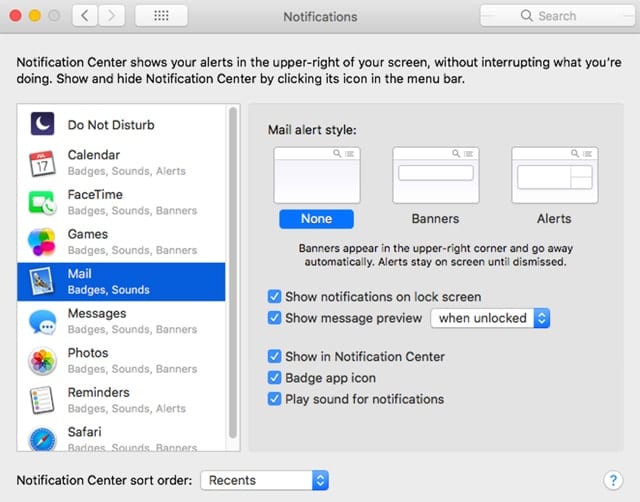The width and height of the screenshot is (640, 502).
Task: Open help with the question mark button
Action: pyautogui.click(x=613, y=480)
